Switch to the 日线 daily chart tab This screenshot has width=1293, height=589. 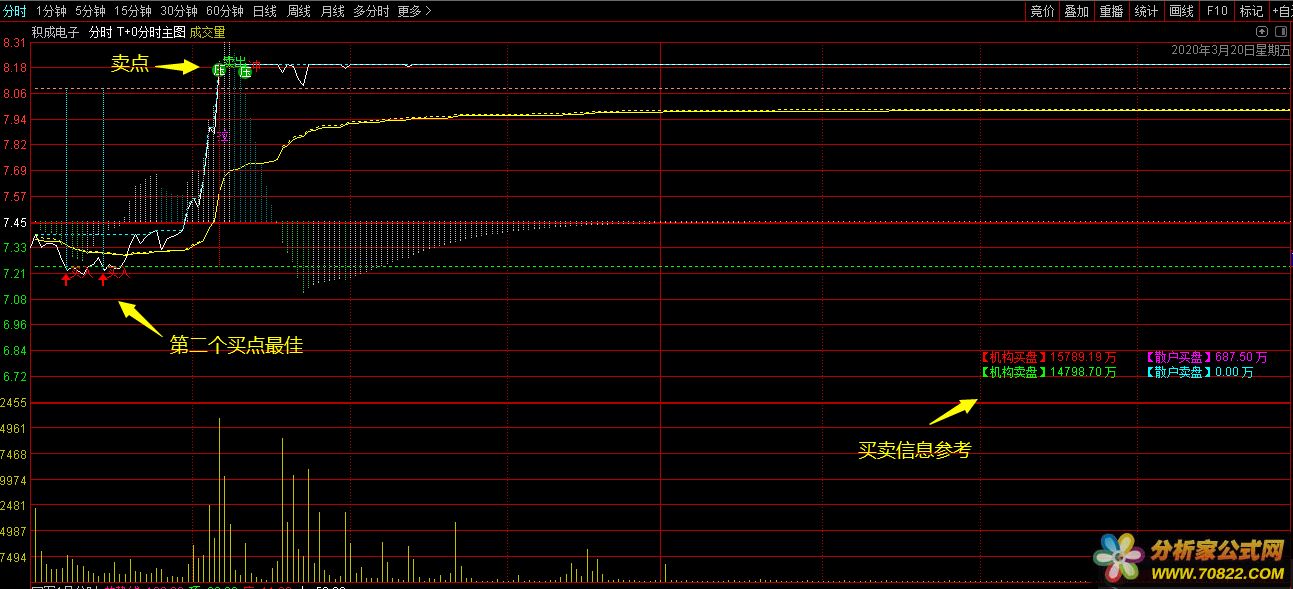pyautogui.click(x=264, y=11)
